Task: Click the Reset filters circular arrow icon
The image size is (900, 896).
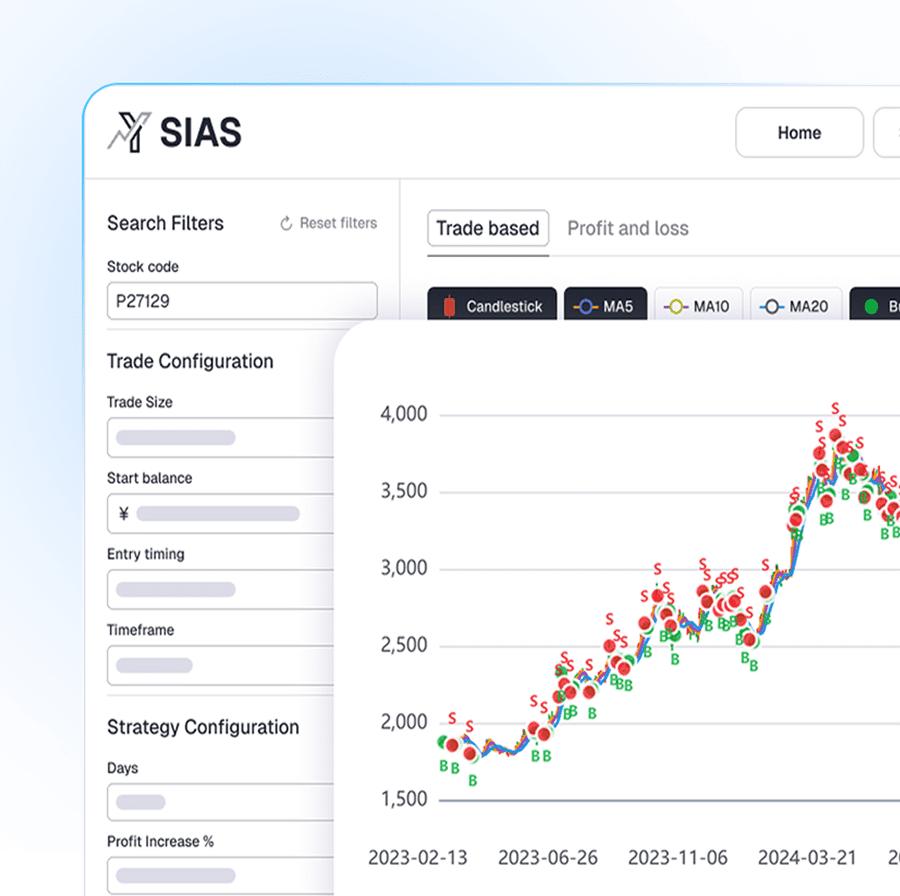Action: point(286,224)
